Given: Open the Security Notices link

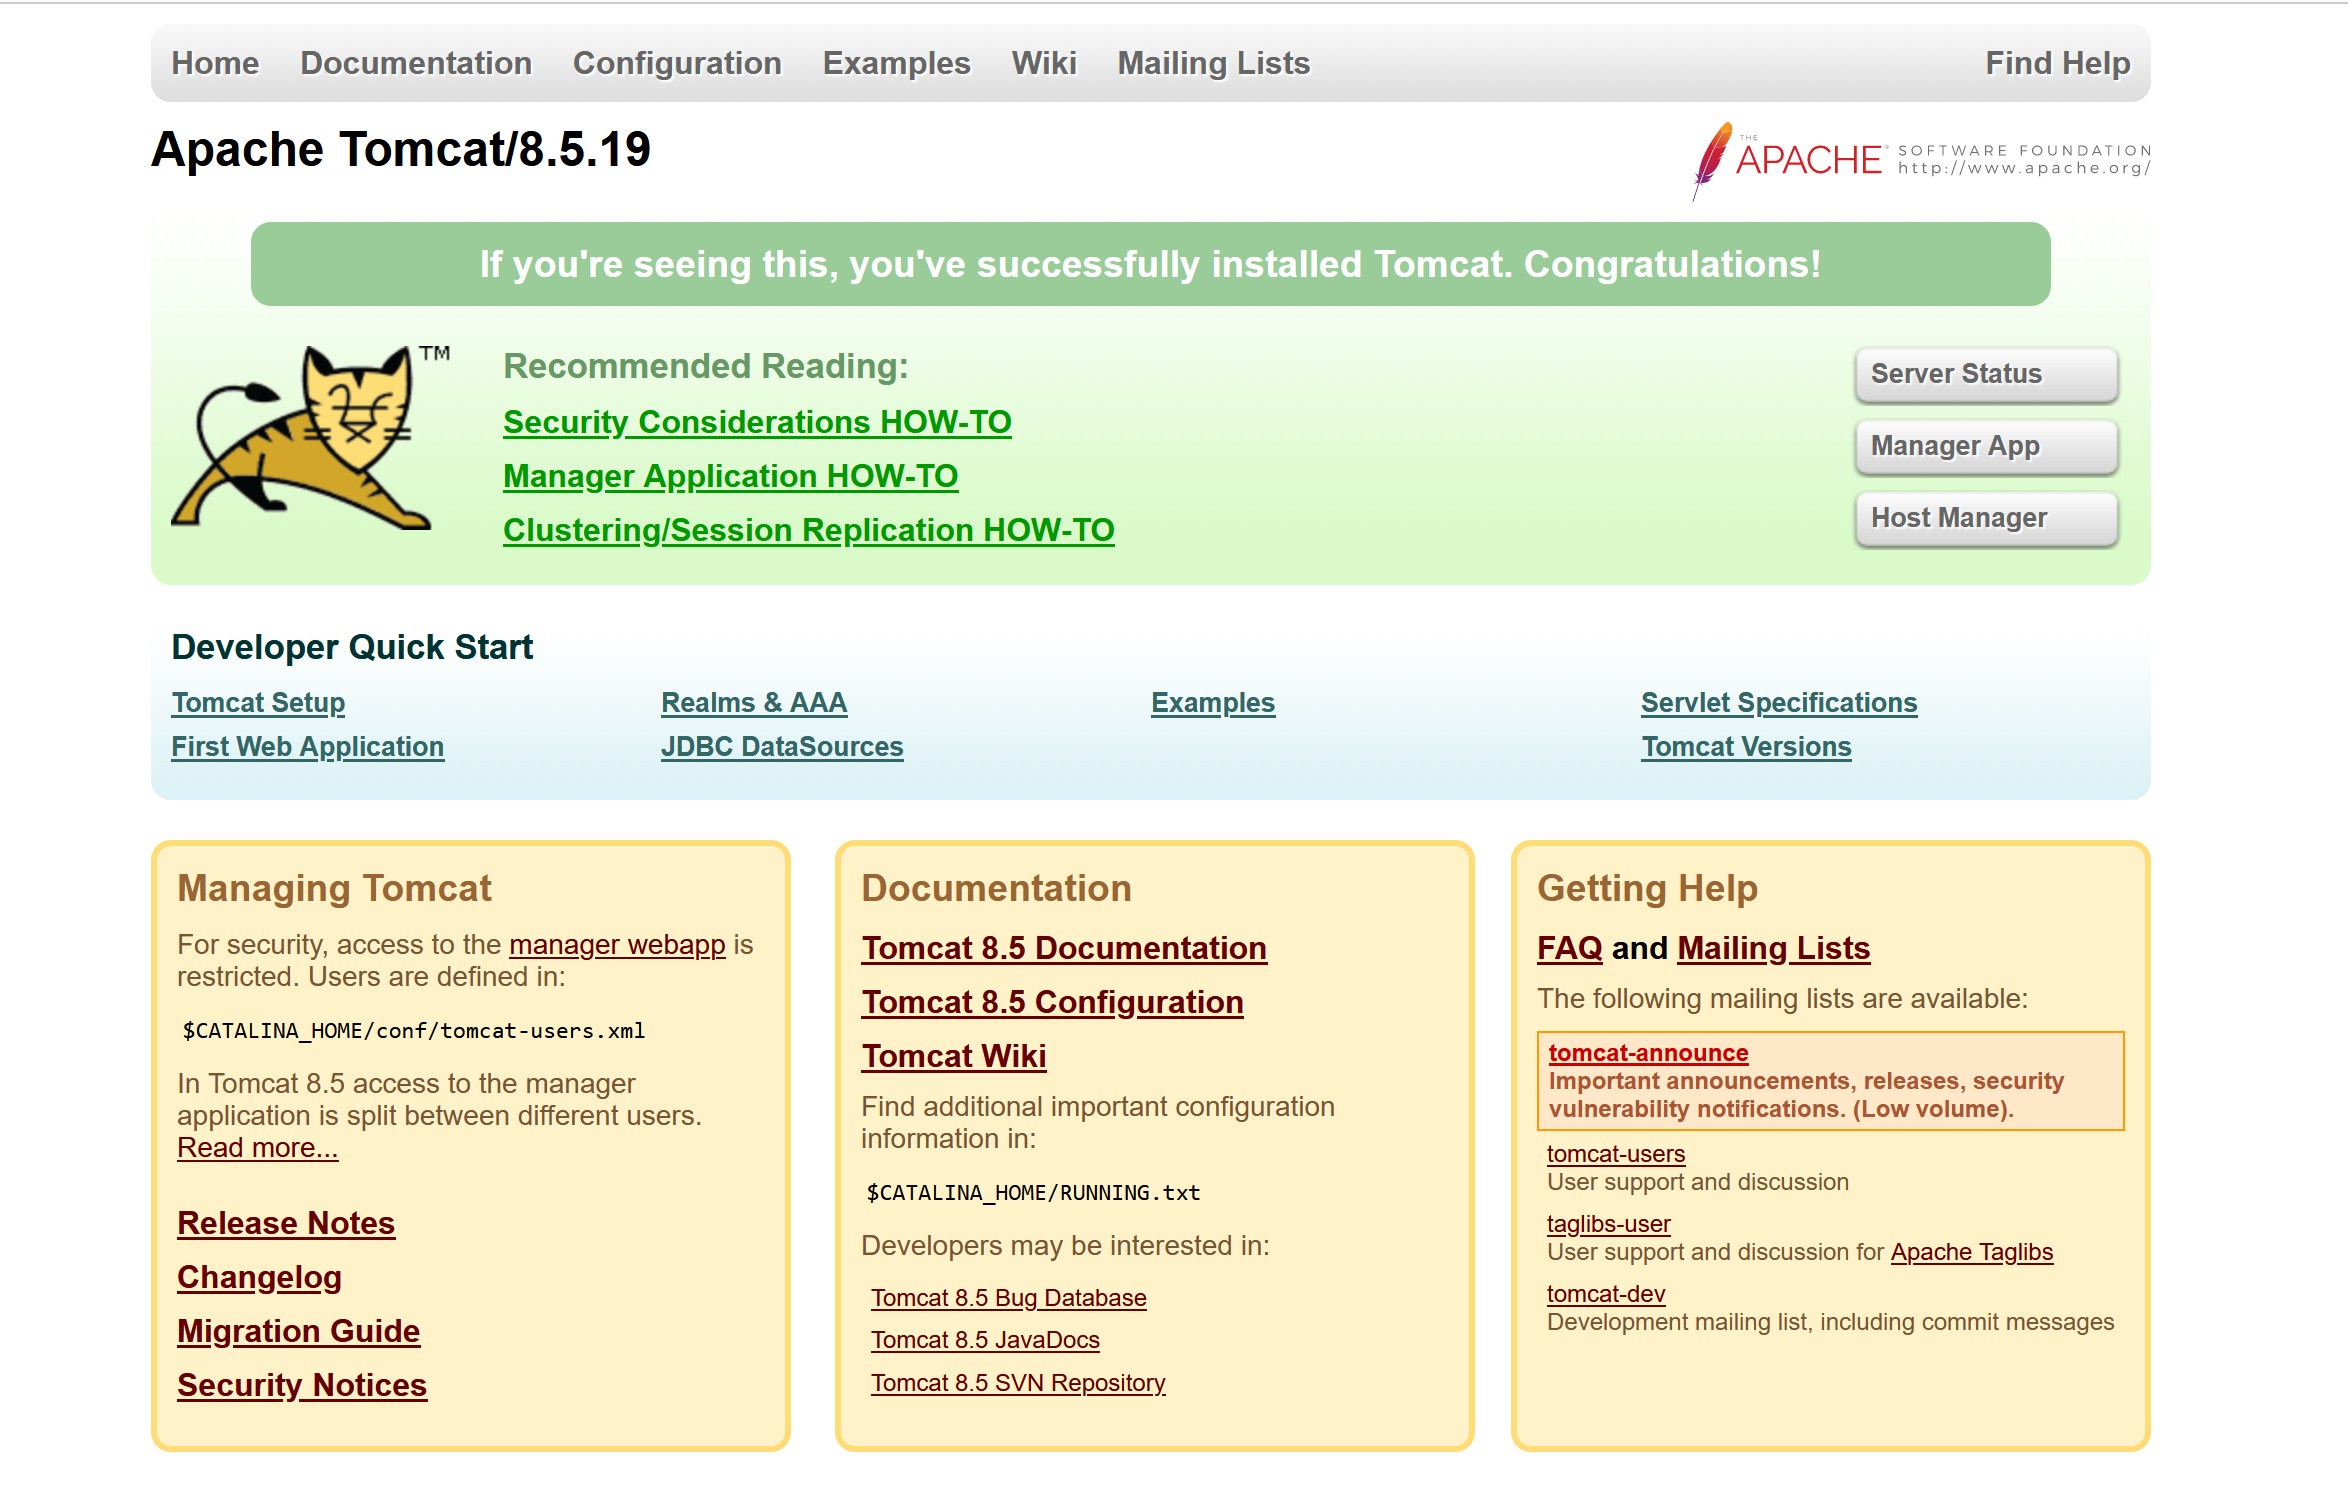Looking at the screenshot, I should click(x=302, y=1385).
